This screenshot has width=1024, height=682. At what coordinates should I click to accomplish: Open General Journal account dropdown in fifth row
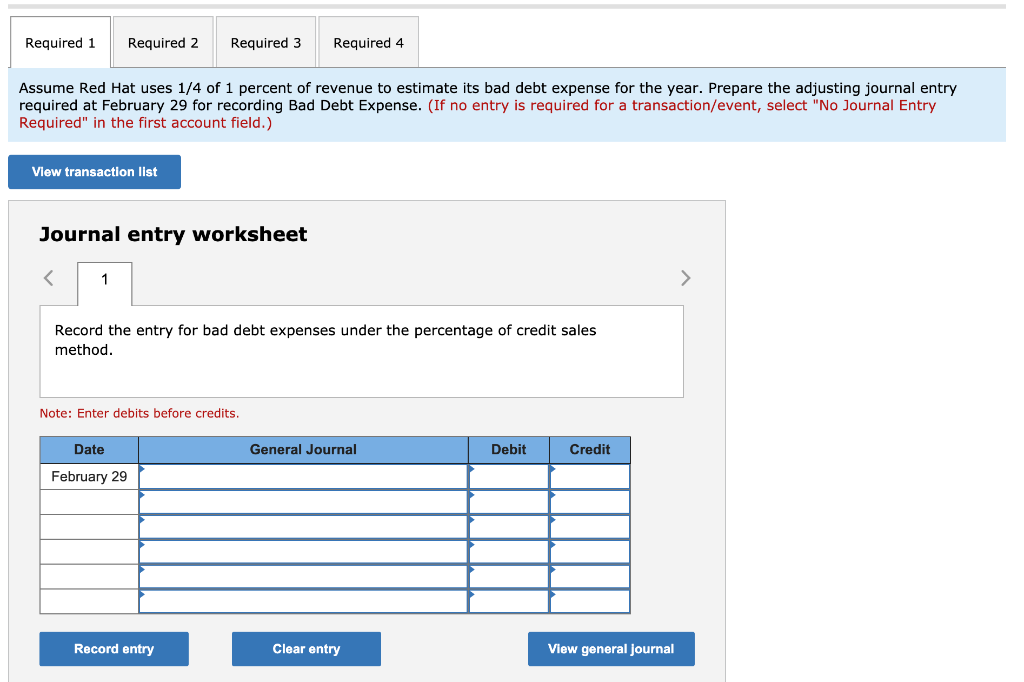[x=303, y=576]
